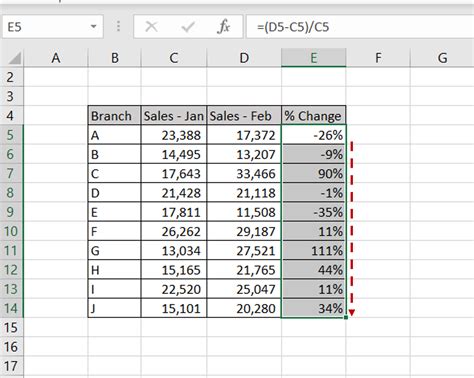Select cell with value 23,388

pyautogui.click(x=174, y=135)
